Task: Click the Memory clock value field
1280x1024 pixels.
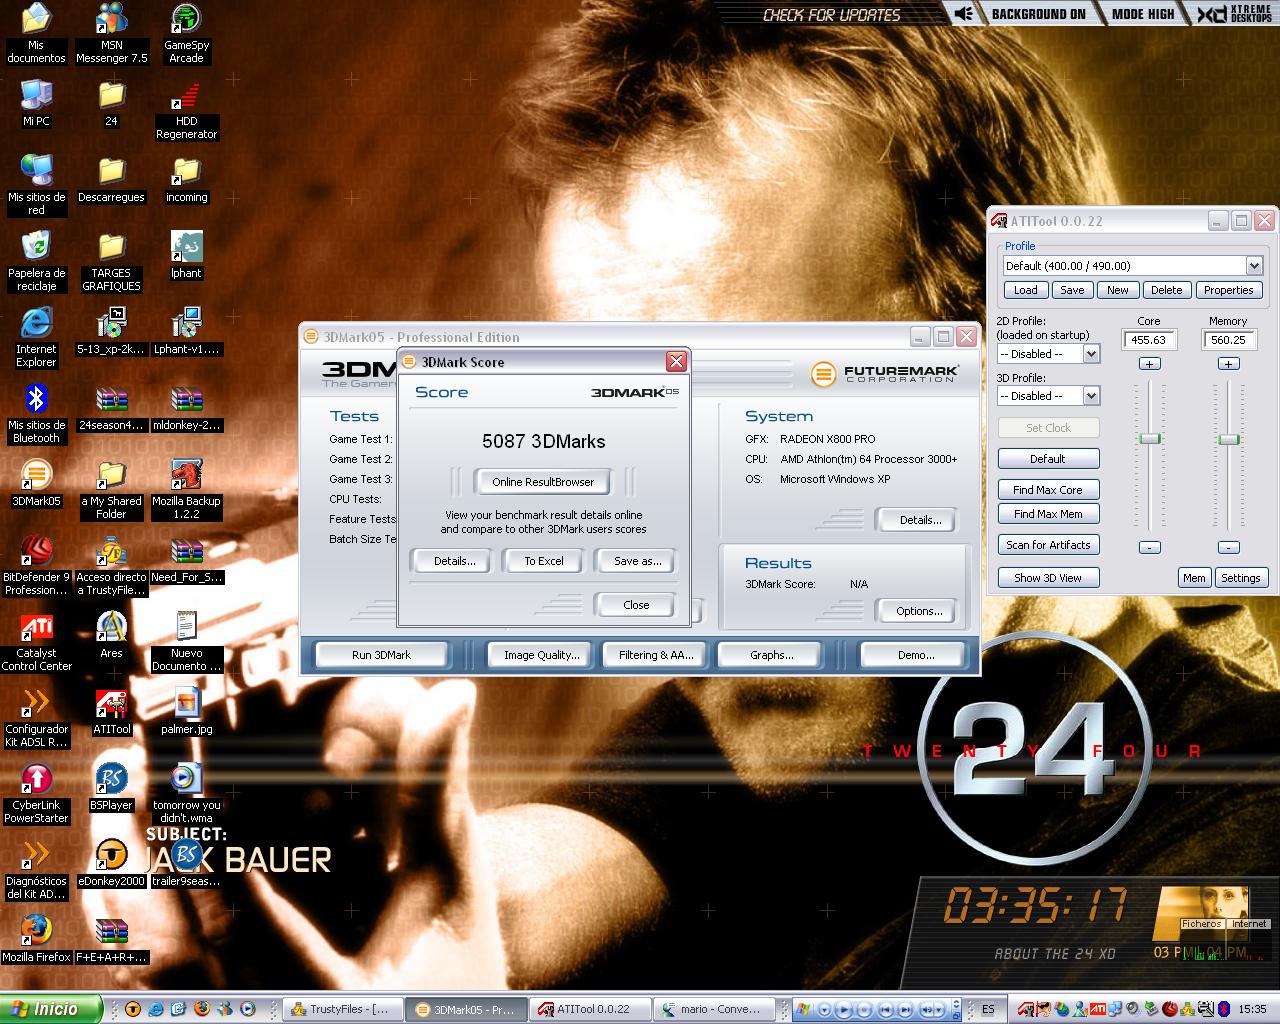Action: (1228, 340)
